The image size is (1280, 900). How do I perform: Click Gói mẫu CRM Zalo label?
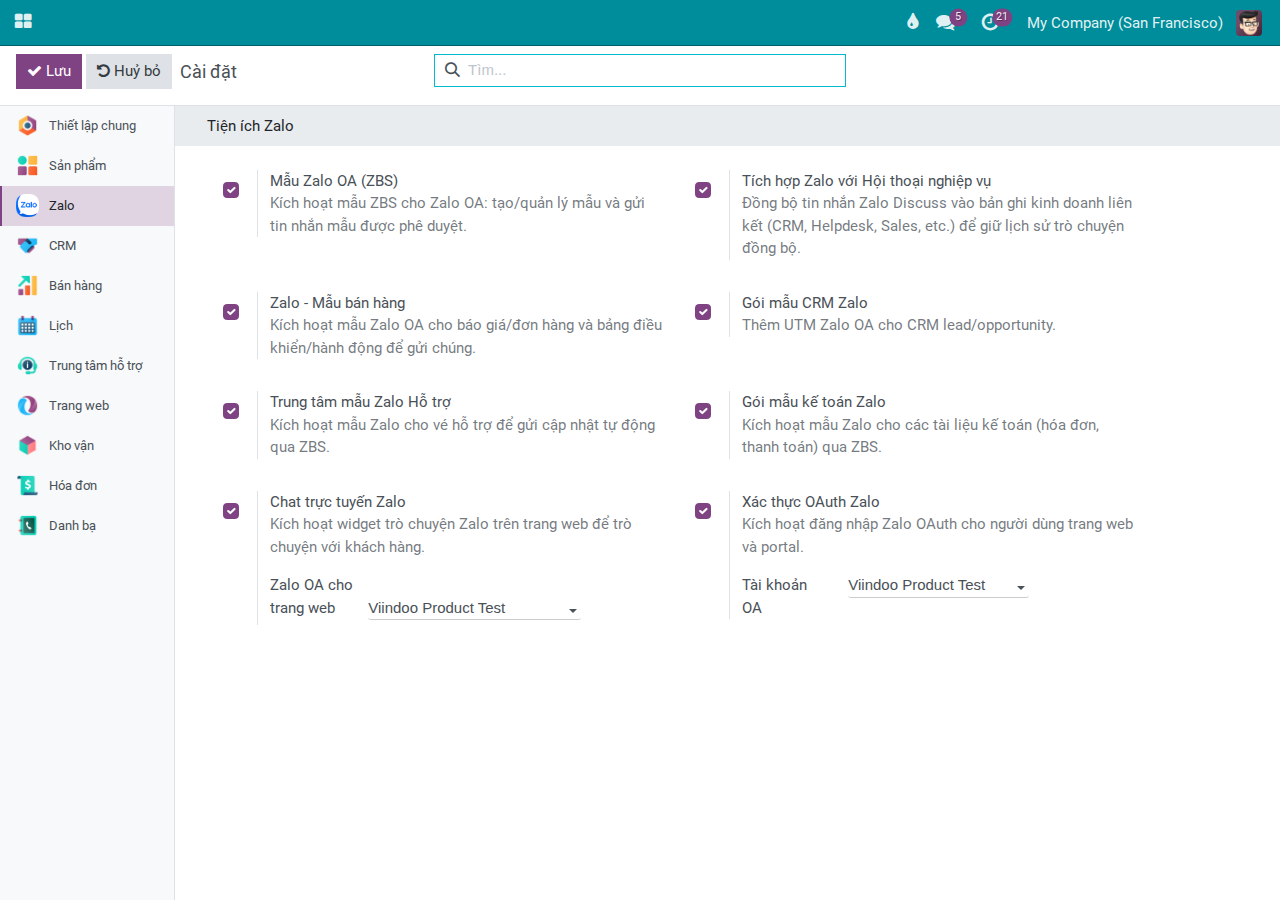(x=805, y=303)
